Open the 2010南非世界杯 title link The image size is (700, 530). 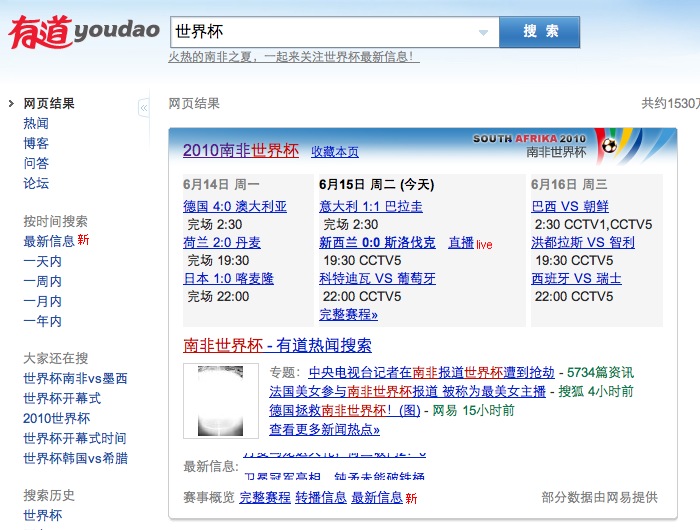241,150
